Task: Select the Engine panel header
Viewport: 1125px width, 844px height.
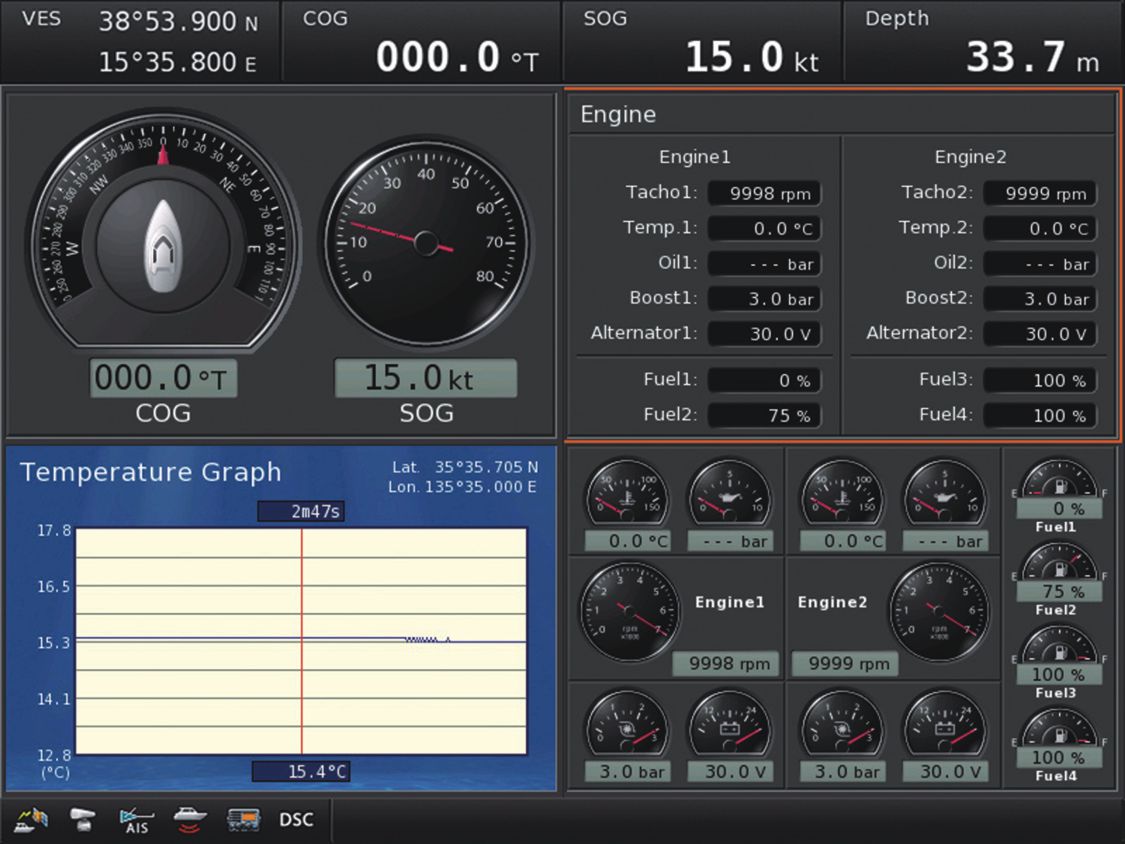Action: [x=841, y=114]
